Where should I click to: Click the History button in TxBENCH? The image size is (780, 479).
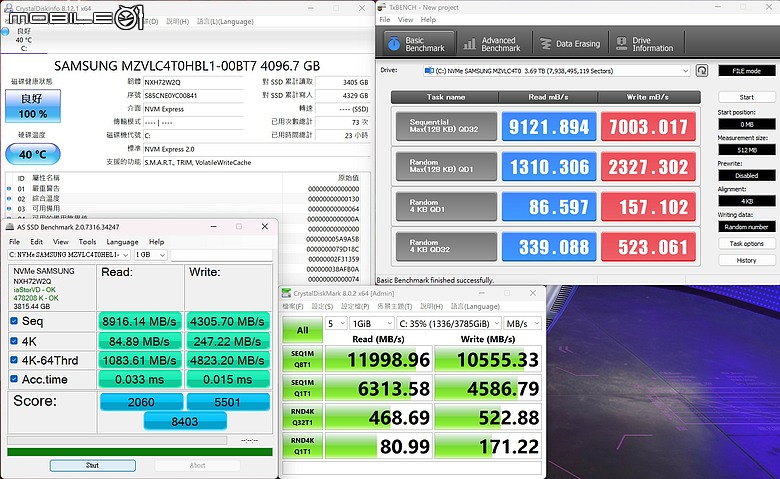pyautogui.click(x=747, y=260)
